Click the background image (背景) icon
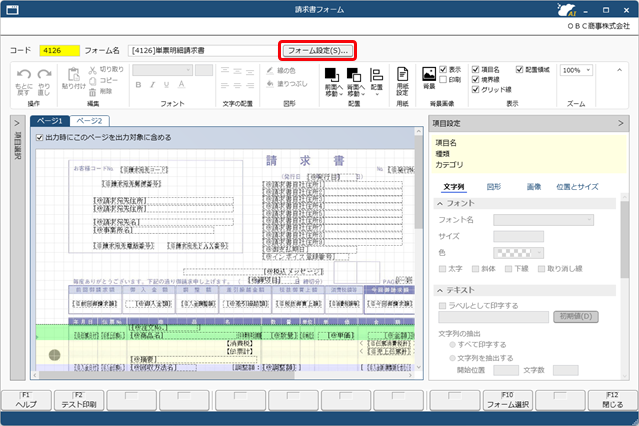The height and width of the screenshot is (426, 639). point(429,73)
